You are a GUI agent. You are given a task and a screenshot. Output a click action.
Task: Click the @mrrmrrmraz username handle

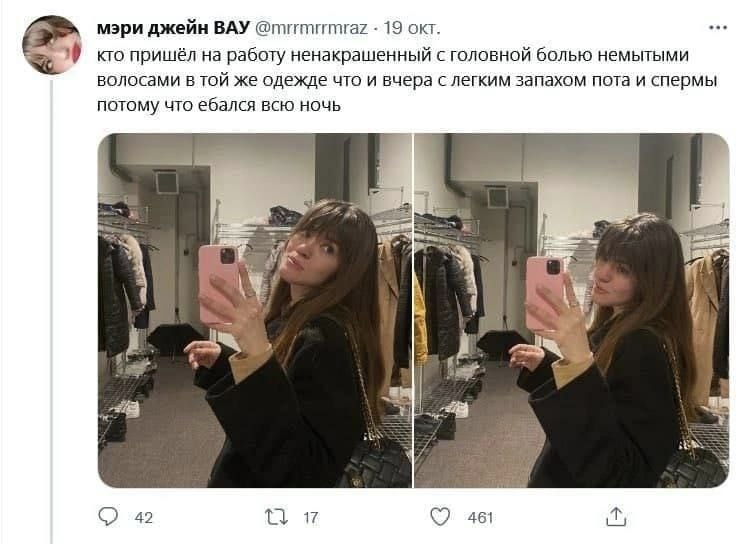pyautogui.click(x=312, y=28)
